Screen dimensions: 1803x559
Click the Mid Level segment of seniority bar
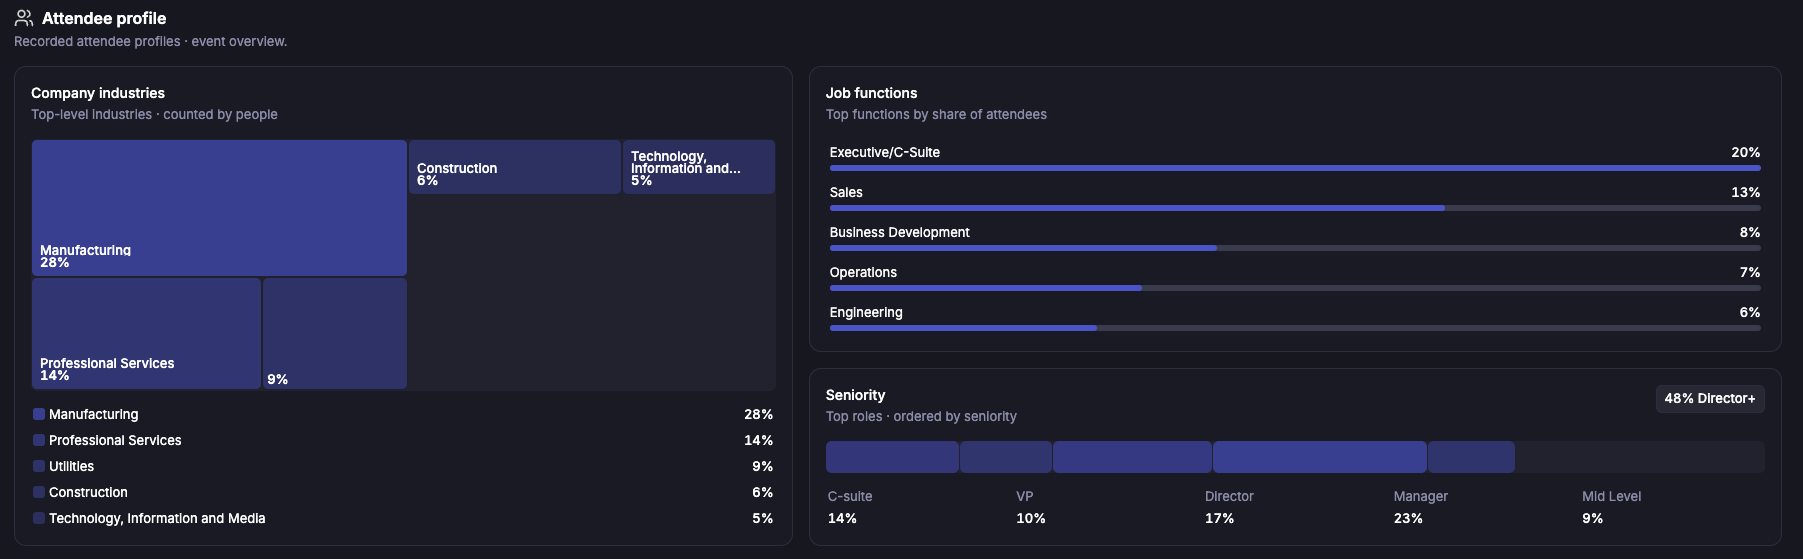(1471, 457)
